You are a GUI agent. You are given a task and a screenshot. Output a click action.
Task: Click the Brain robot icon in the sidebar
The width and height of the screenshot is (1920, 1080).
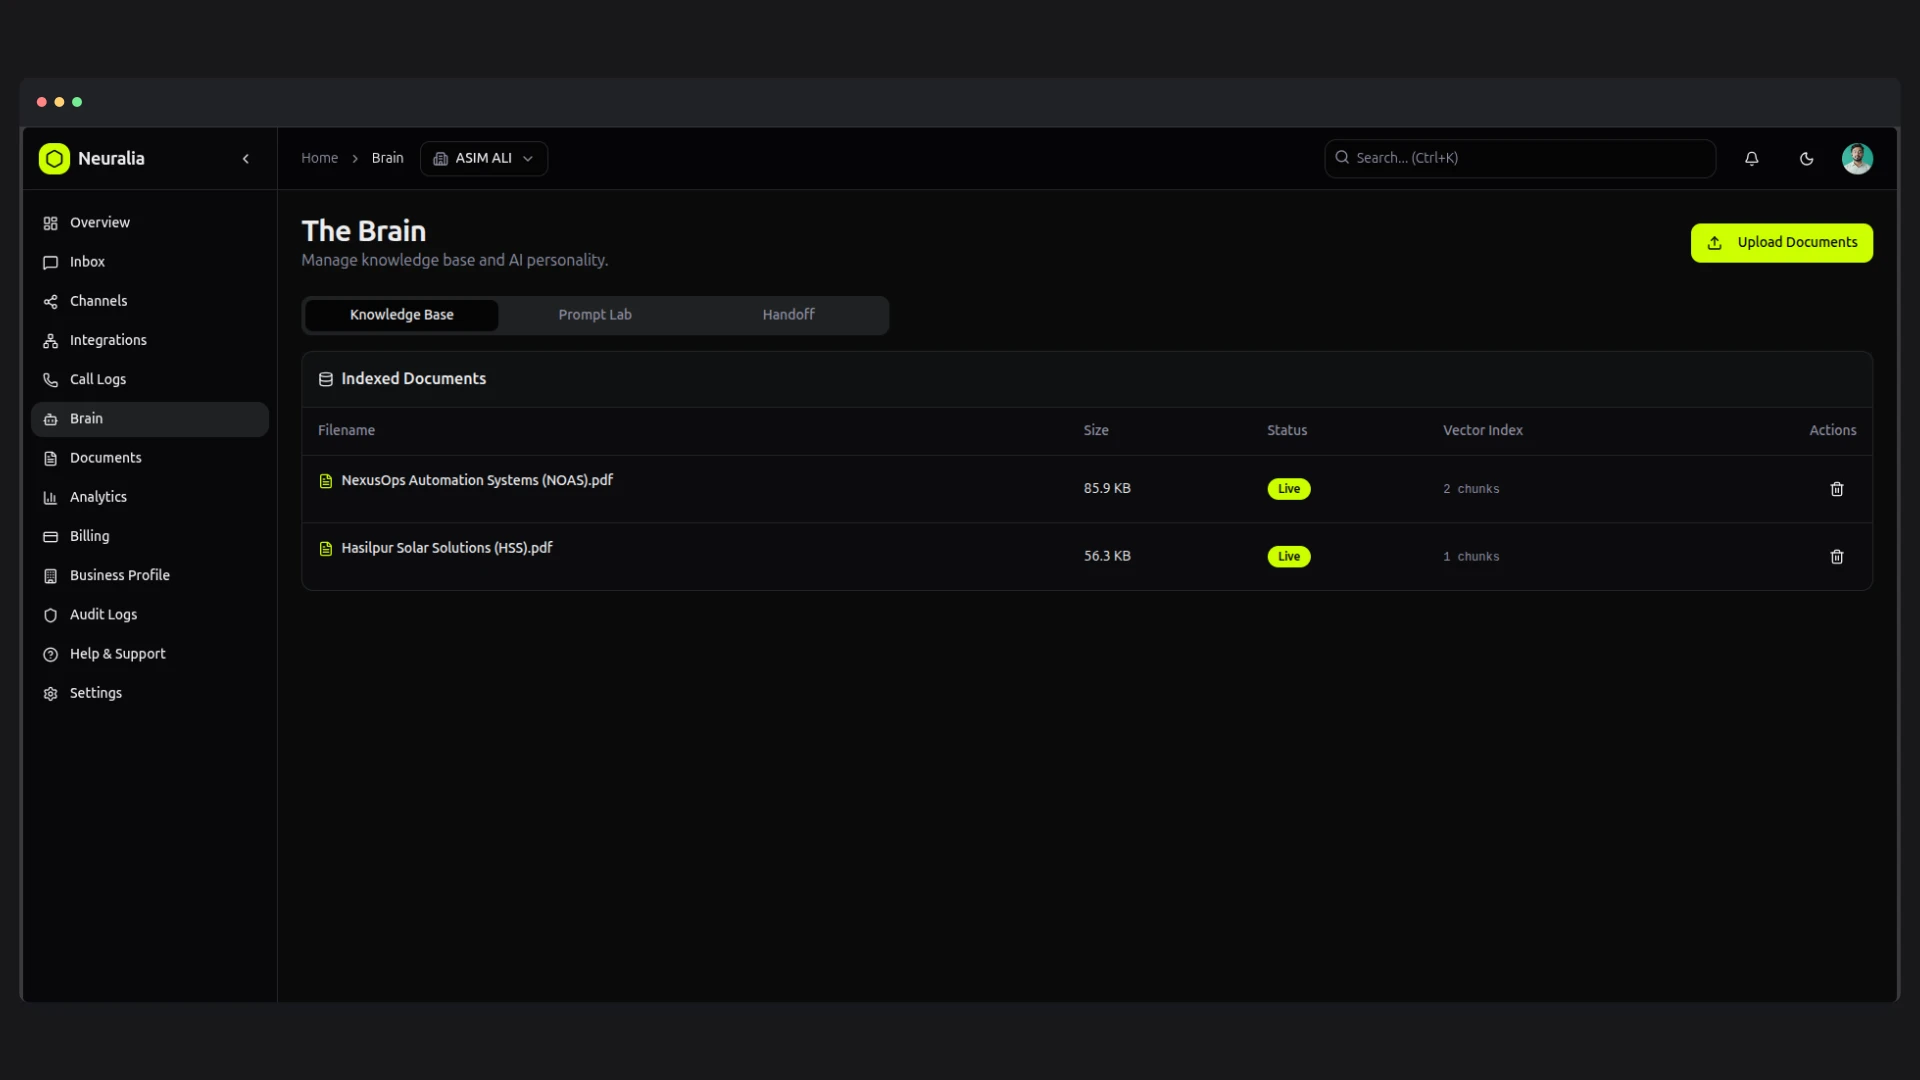pyautogui.click(x=50, y=419)
